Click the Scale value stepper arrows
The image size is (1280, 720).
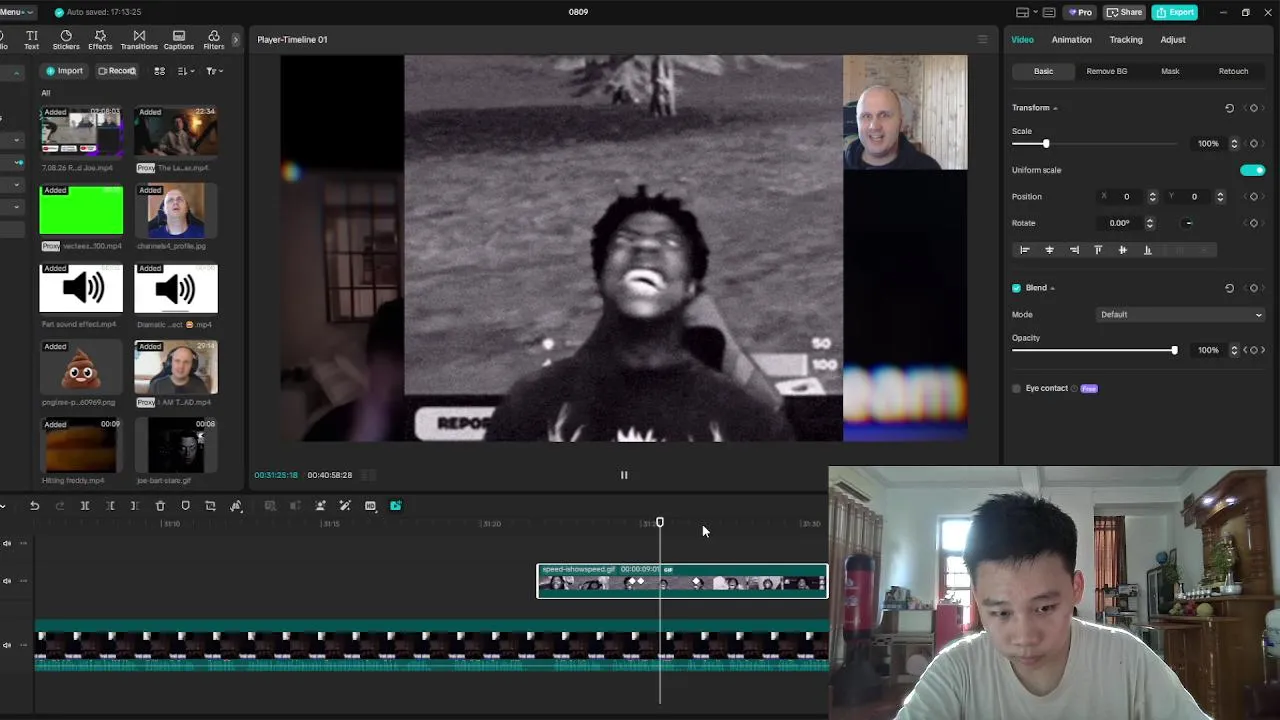[1234, 144]
